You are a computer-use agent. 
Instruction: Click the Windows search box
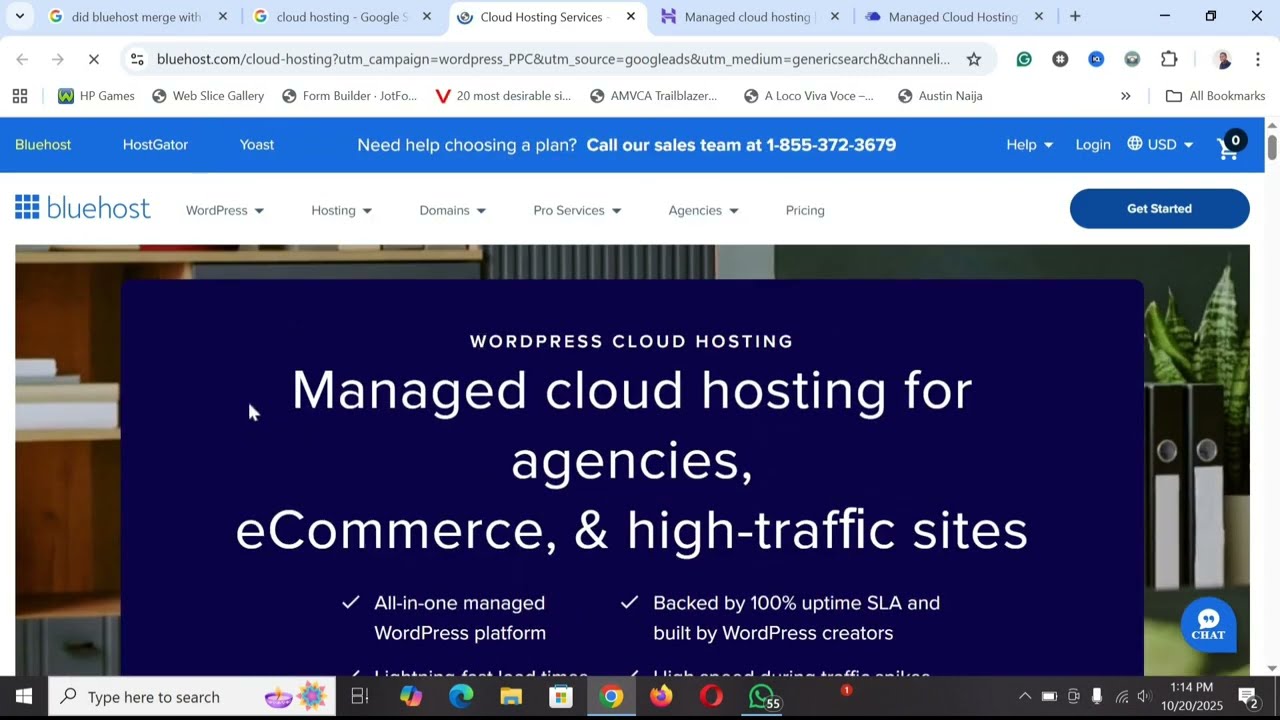pos(192,696)
